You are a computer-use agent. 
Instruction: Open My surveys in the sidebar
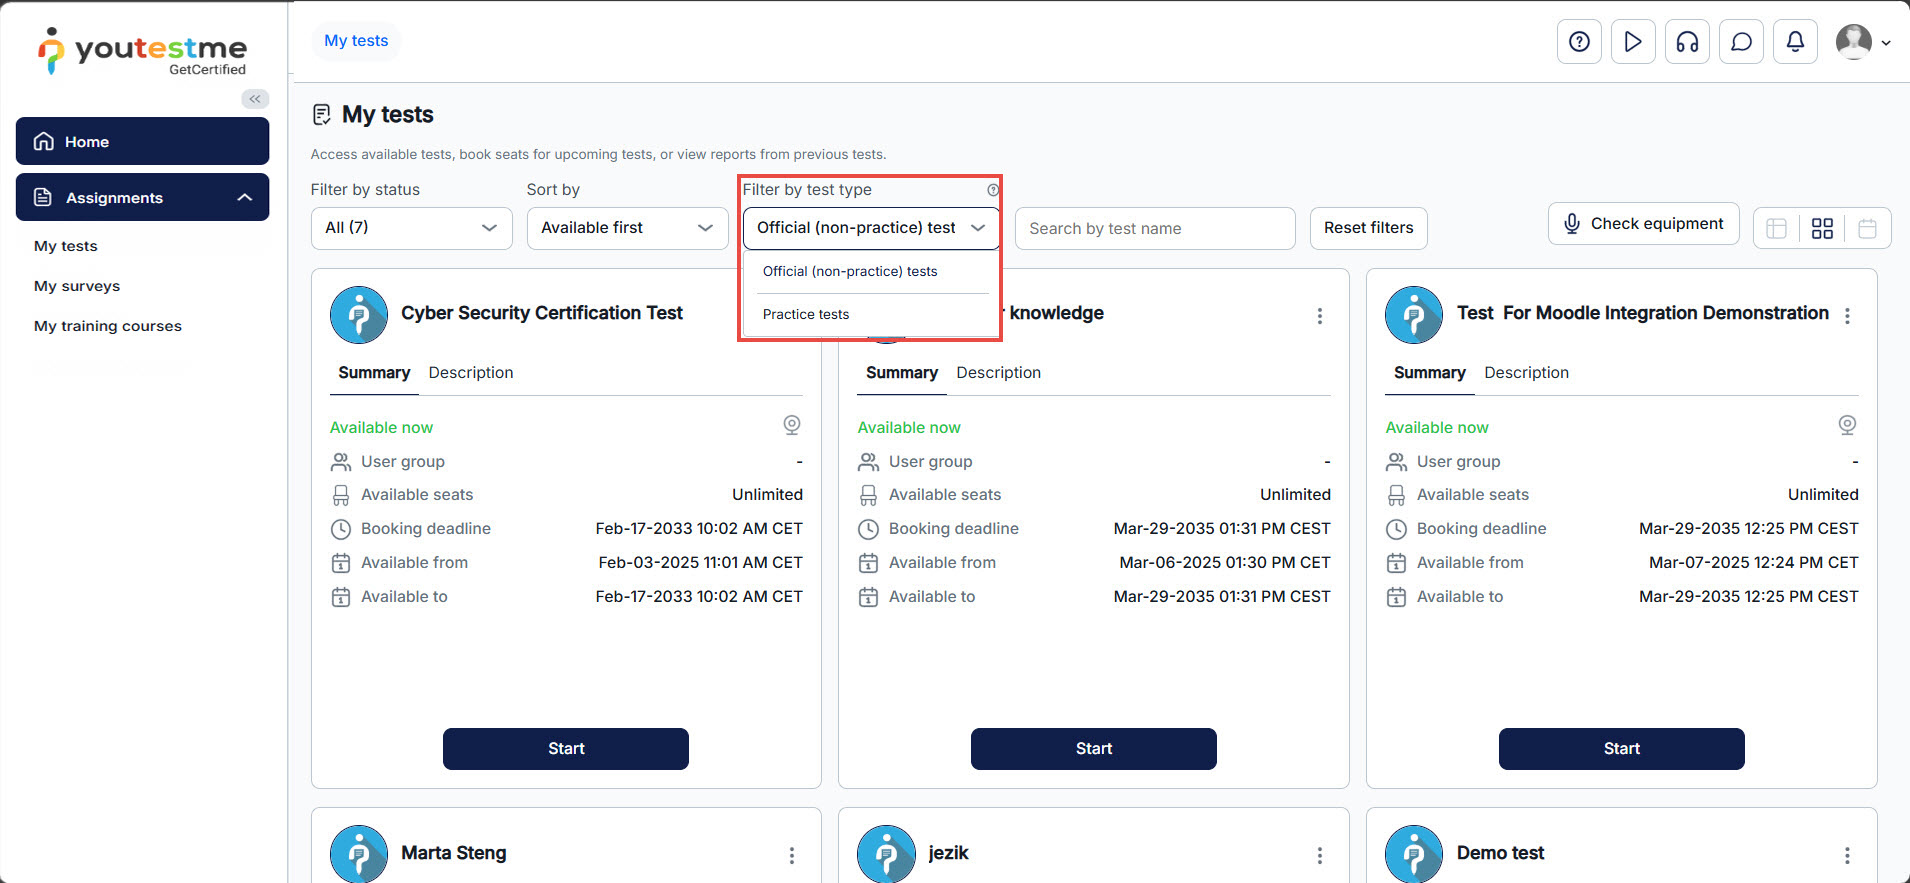77,286
